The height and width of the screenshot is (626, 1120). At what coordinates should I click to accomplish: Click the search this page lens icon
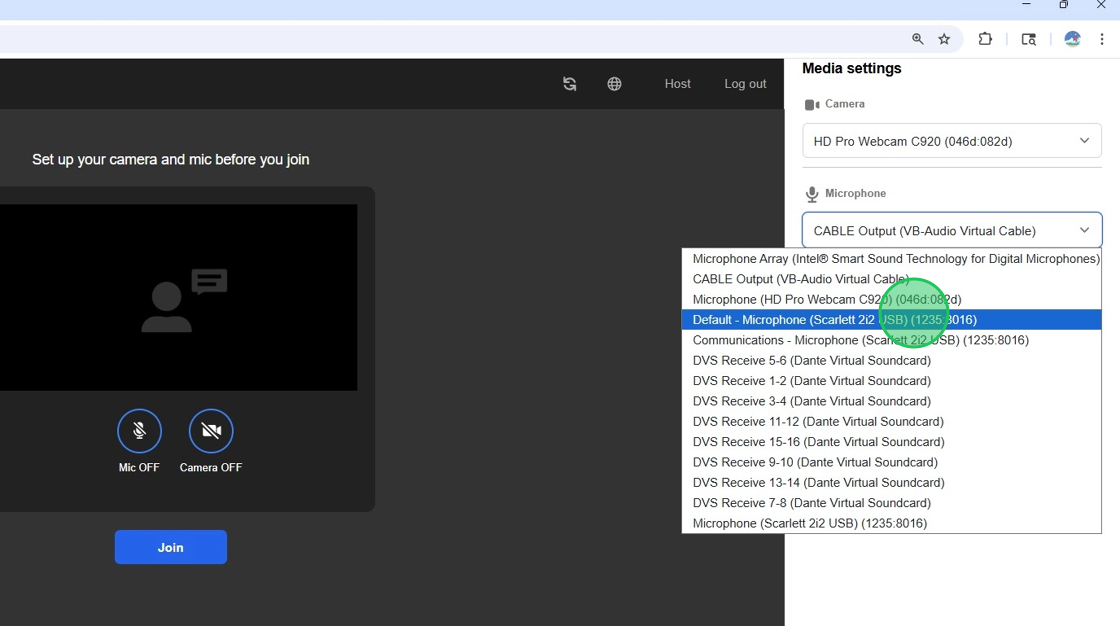1028,38
